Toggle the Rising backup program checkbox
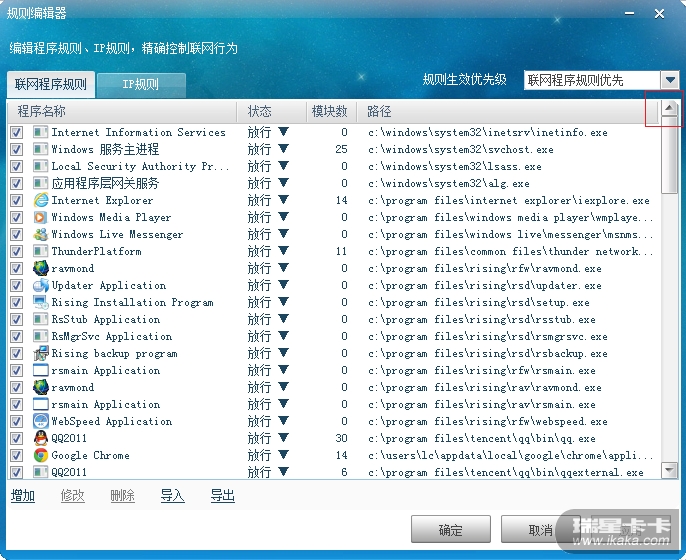The image size is (686, 560). click(x=17, y=354)
